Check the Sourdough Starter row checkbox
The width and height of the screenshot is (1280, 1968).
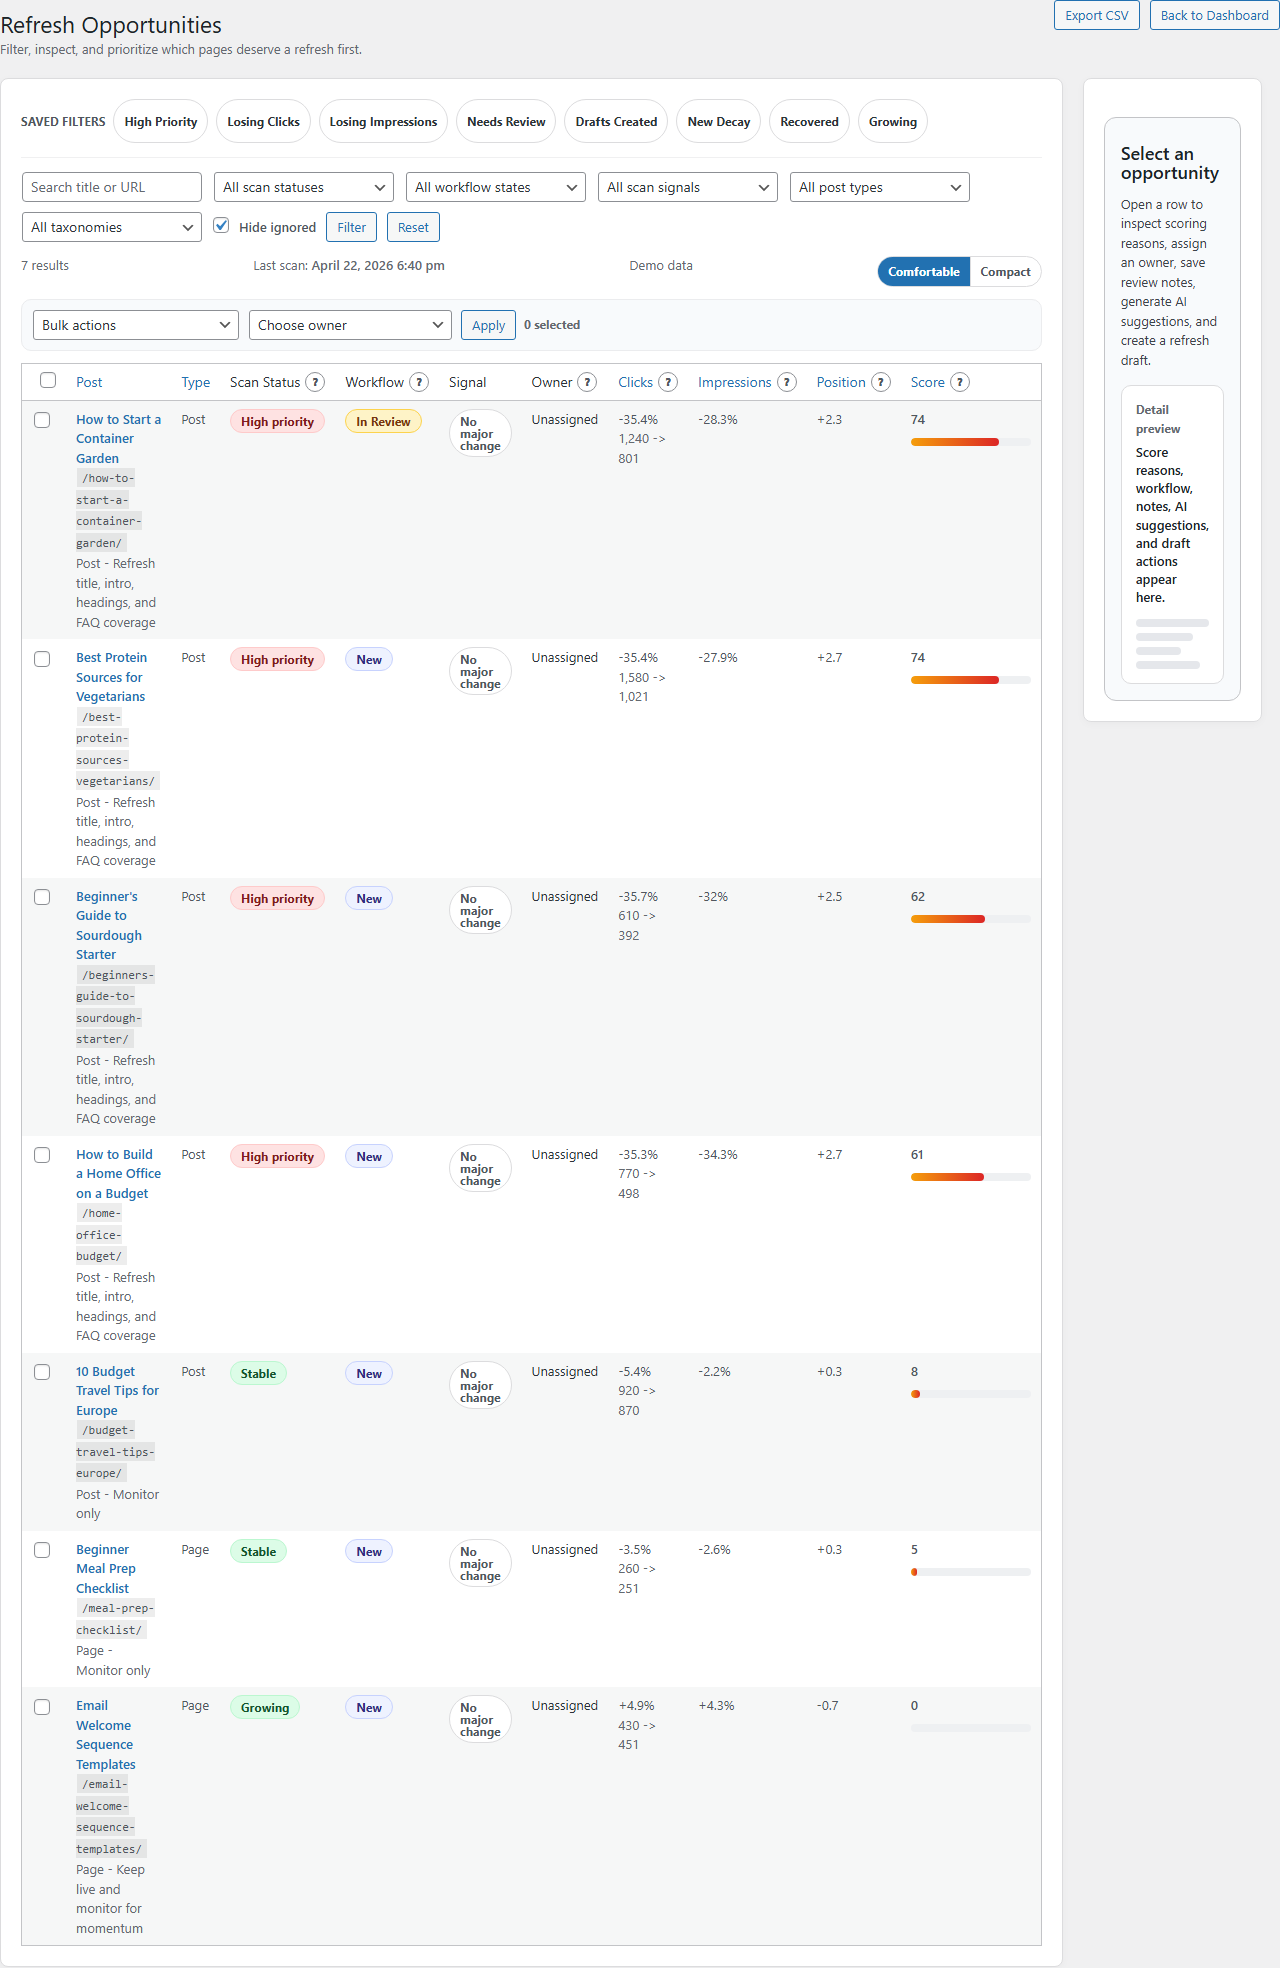tap(42, 897)
